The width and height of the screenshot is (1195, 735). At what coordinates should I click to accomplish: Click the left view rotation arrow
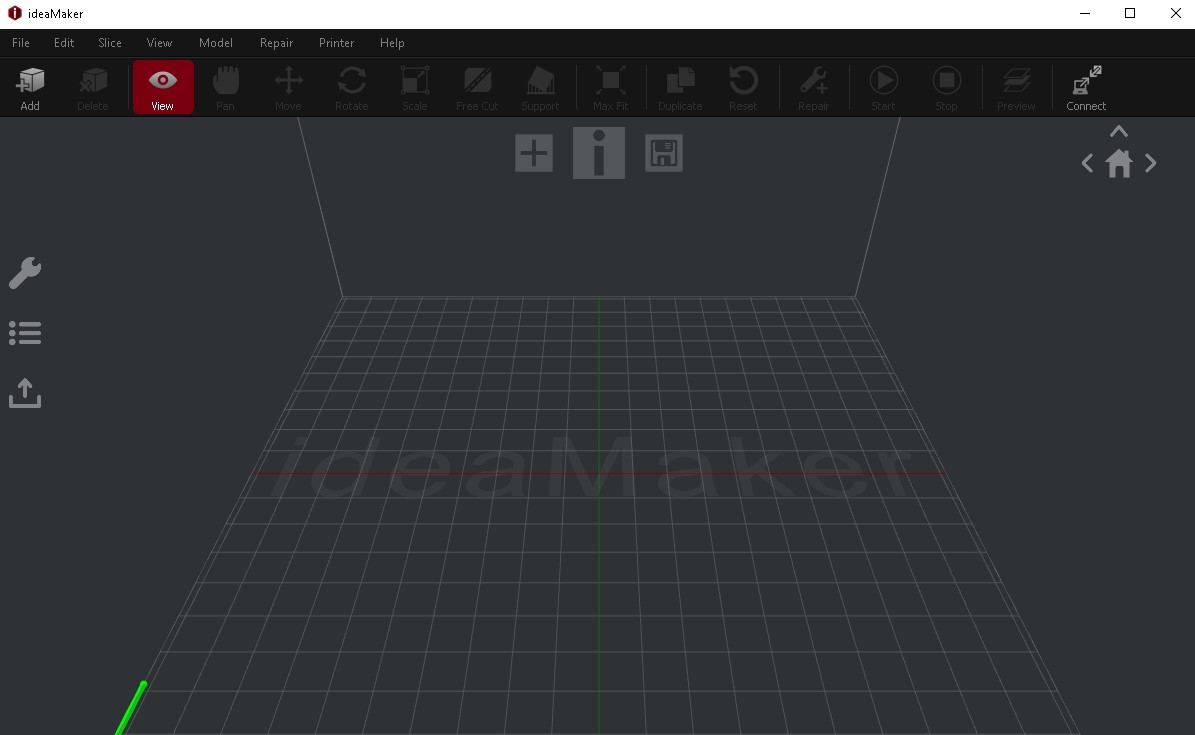[x=1087, y=163]
